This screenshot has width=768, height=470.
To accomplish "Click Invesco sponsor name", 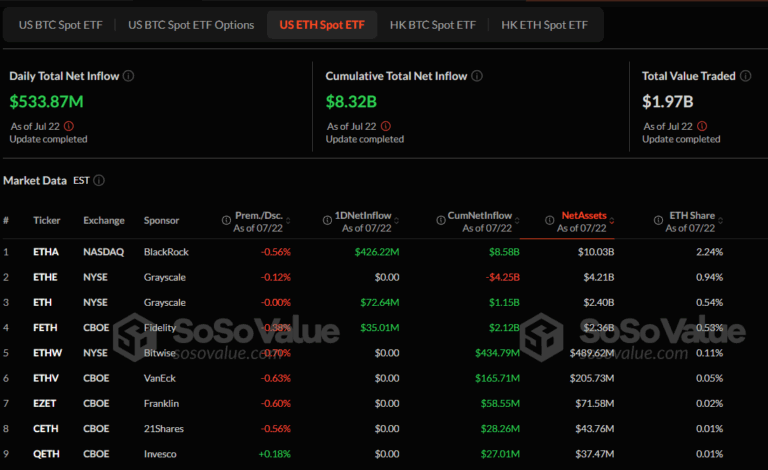I will pyautogui.click(x=160, y=454).
